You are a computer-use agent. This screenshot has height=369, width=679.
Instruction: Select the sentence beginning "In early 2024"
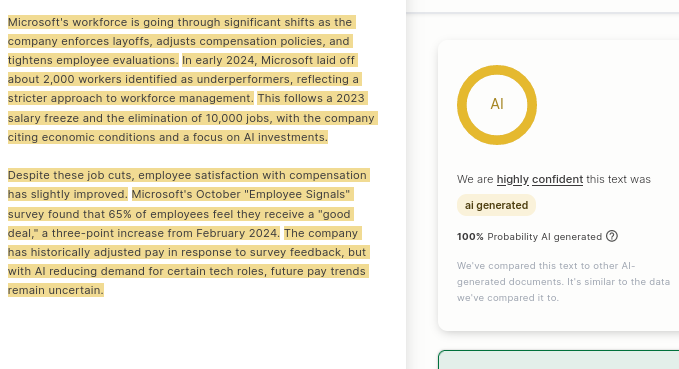[184, 79]
